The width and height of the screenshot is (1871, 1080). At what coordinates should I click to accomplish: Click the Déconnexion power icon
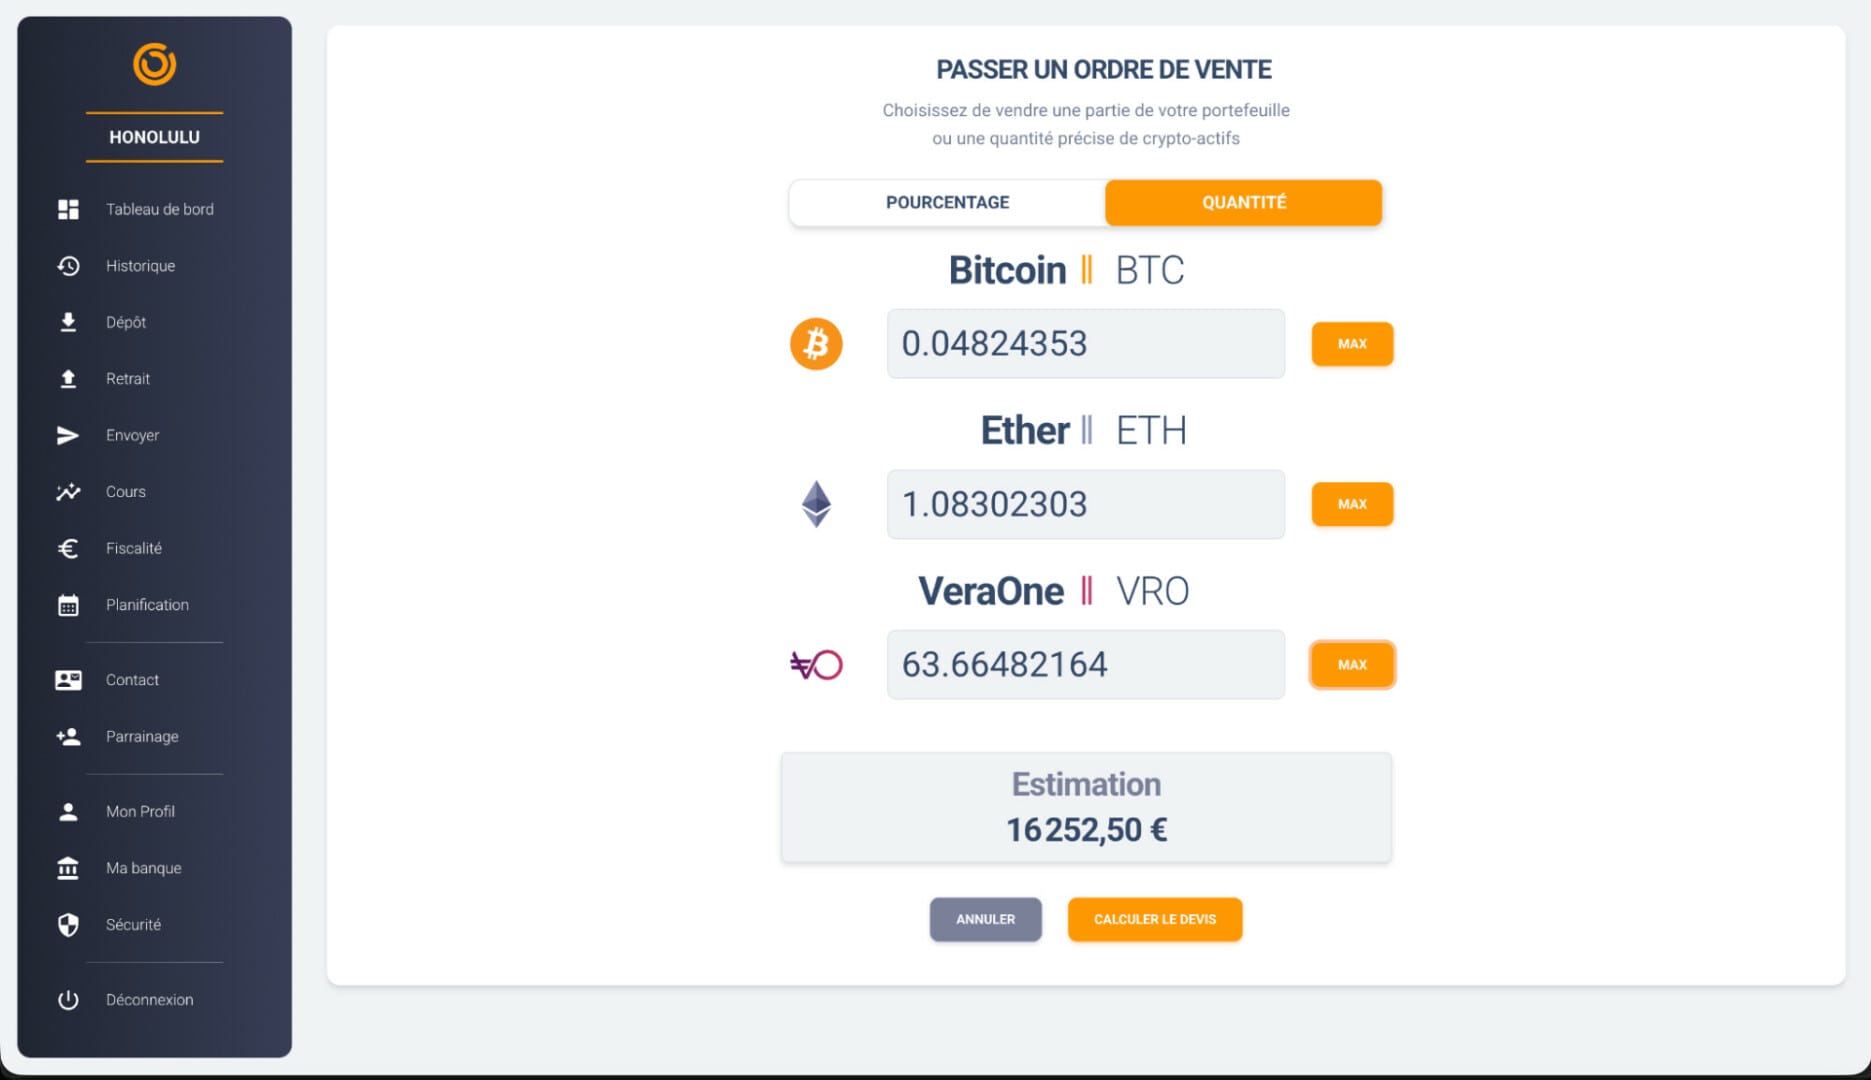point(68,1000)
